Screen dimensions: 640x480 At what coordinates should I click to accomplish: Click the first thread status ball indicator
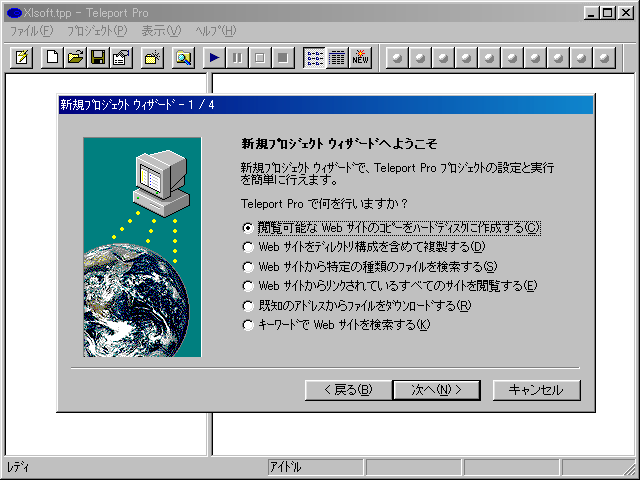pyautogui.click(x=397, y=58)
